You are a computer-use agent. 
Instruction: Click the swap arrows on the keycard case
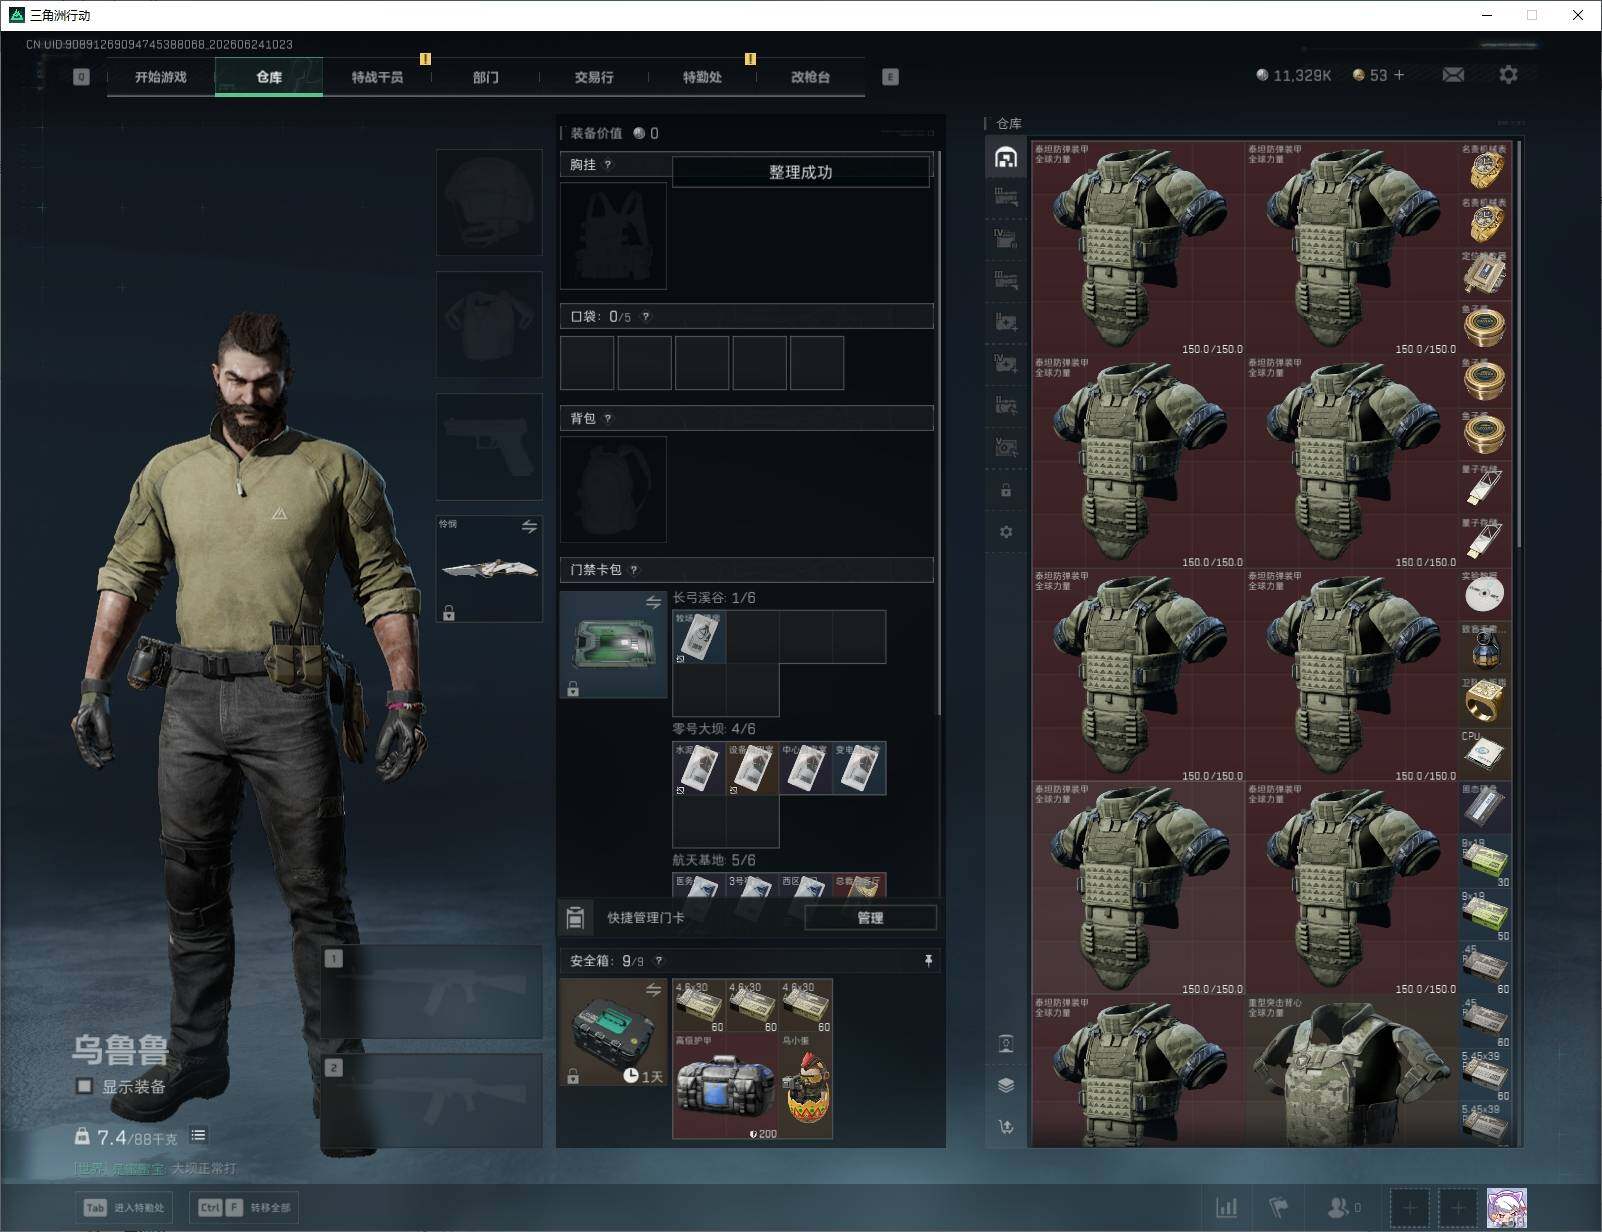(x=653, y=602)
